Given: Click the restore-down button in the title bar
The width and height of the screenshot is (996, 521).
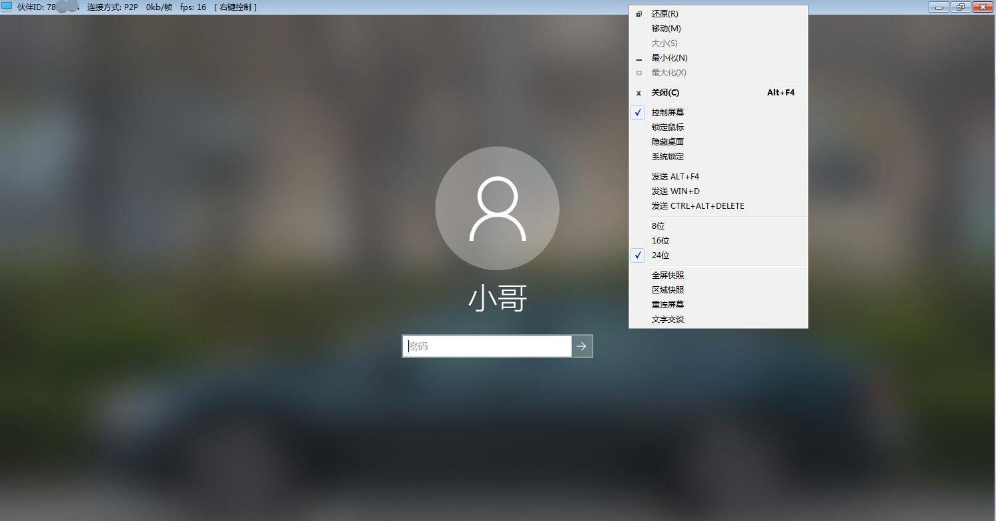Looking at the screenshot, I should 960,7.
